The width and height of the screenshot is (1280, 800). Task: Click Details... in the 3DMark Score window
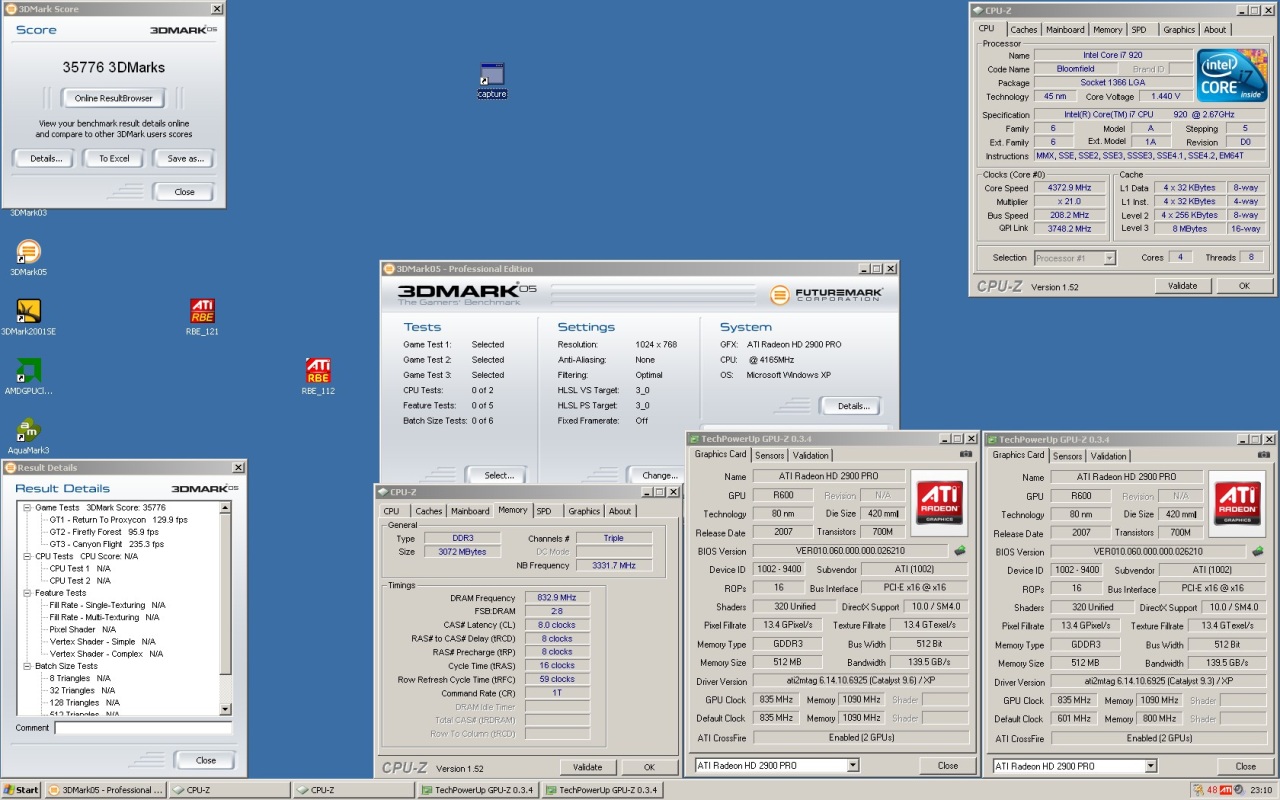(43, 158)
